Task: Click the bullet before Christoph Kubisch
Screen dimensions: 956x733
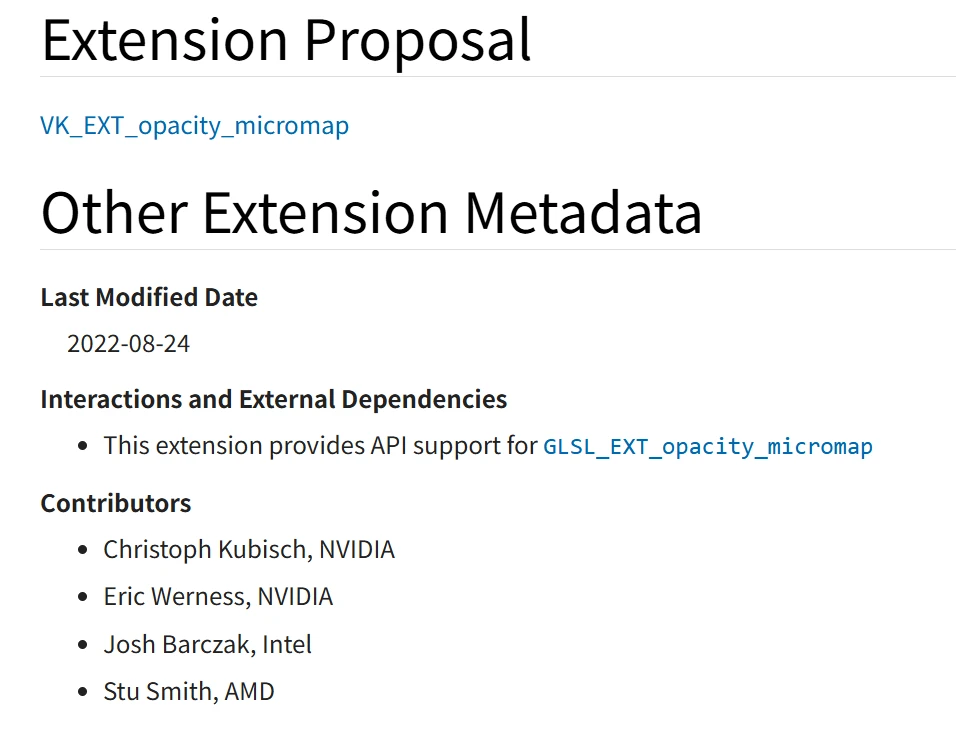Action: (83, 550)
